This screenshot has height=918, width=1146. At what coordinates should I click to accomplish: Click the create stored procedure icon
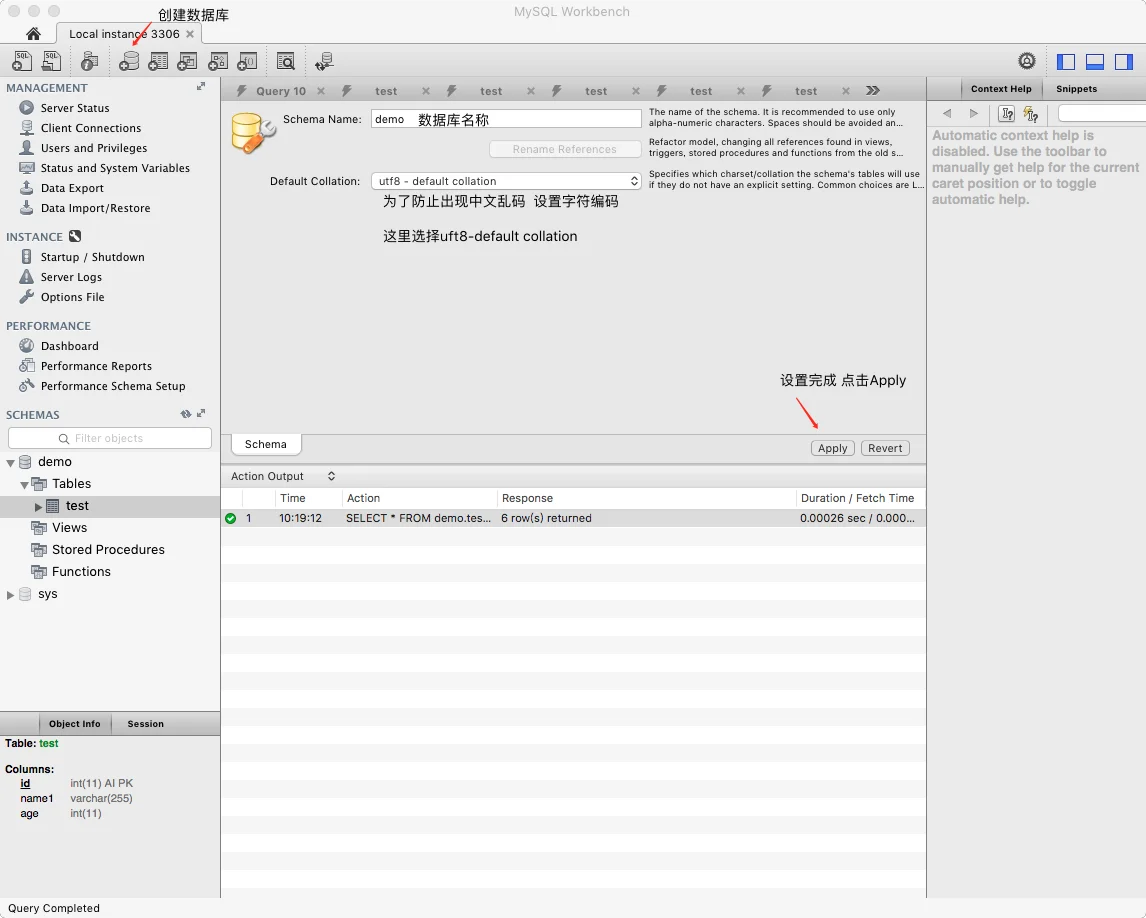pos(218,61)
